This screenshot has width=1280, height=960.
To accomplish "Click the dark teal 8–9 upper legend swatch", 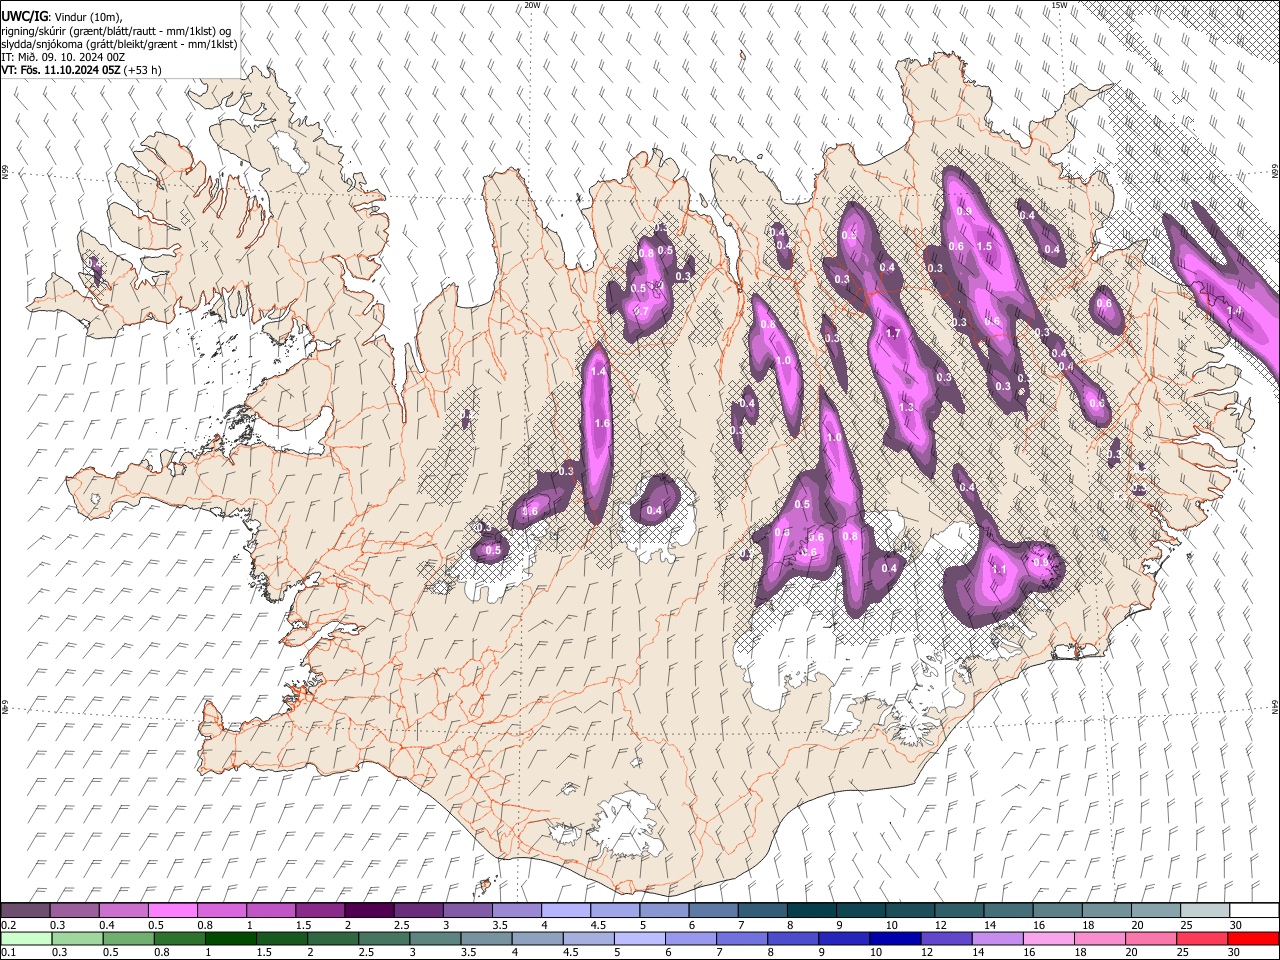I will pos(814,911).
